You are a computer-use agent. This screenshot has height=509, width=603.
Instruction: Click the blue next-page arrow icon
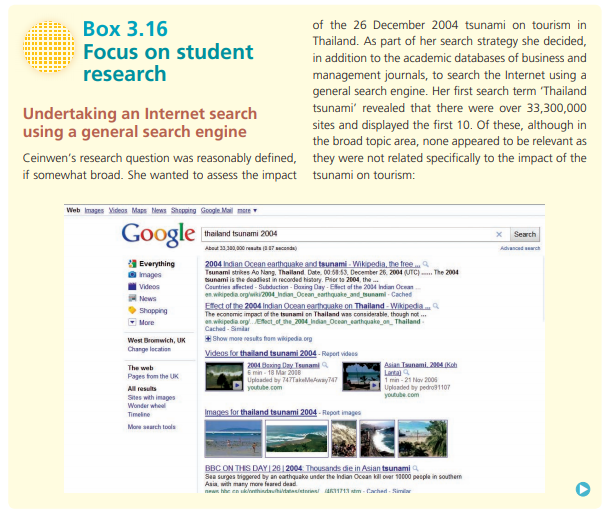pyautogui.click(x=583, y=489)
